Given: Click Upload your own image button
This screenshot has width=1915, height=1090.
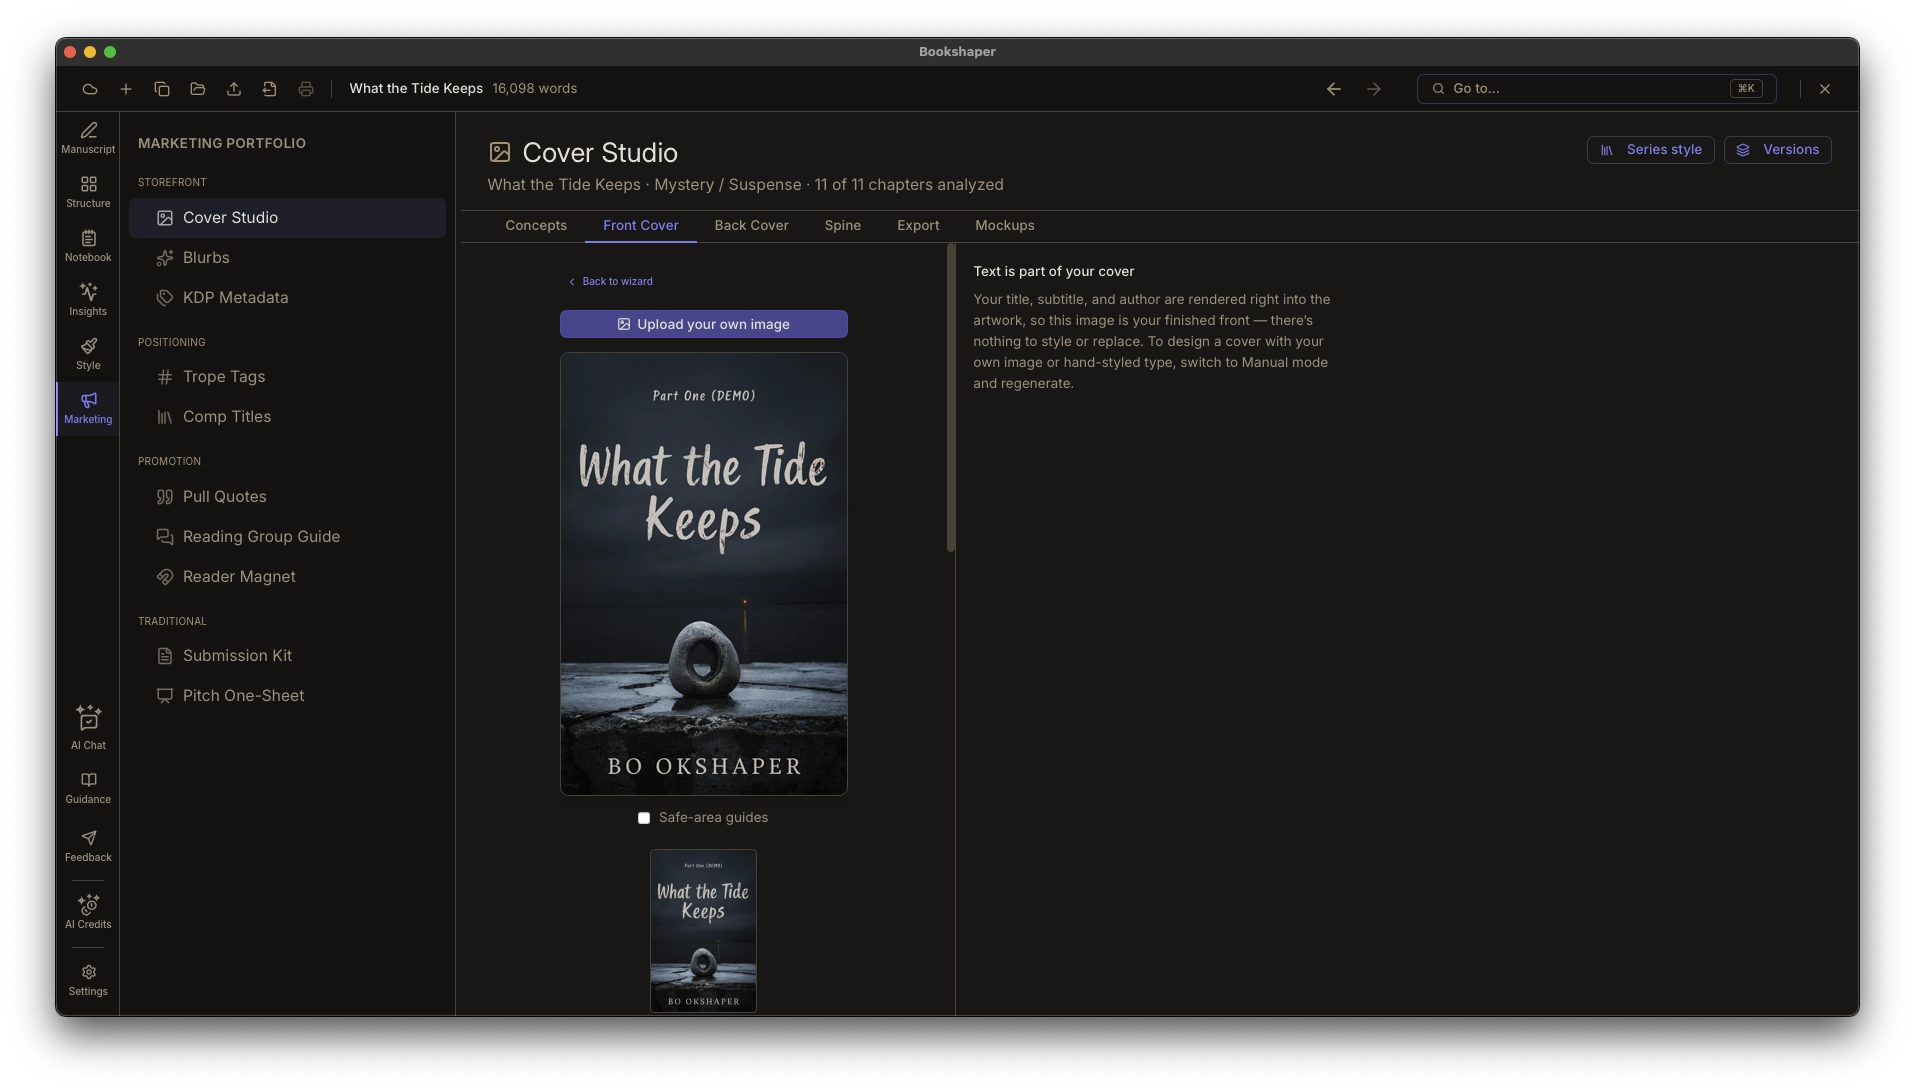Looking at the screenshot, I should pyautogui.click(x=703, y=324).
